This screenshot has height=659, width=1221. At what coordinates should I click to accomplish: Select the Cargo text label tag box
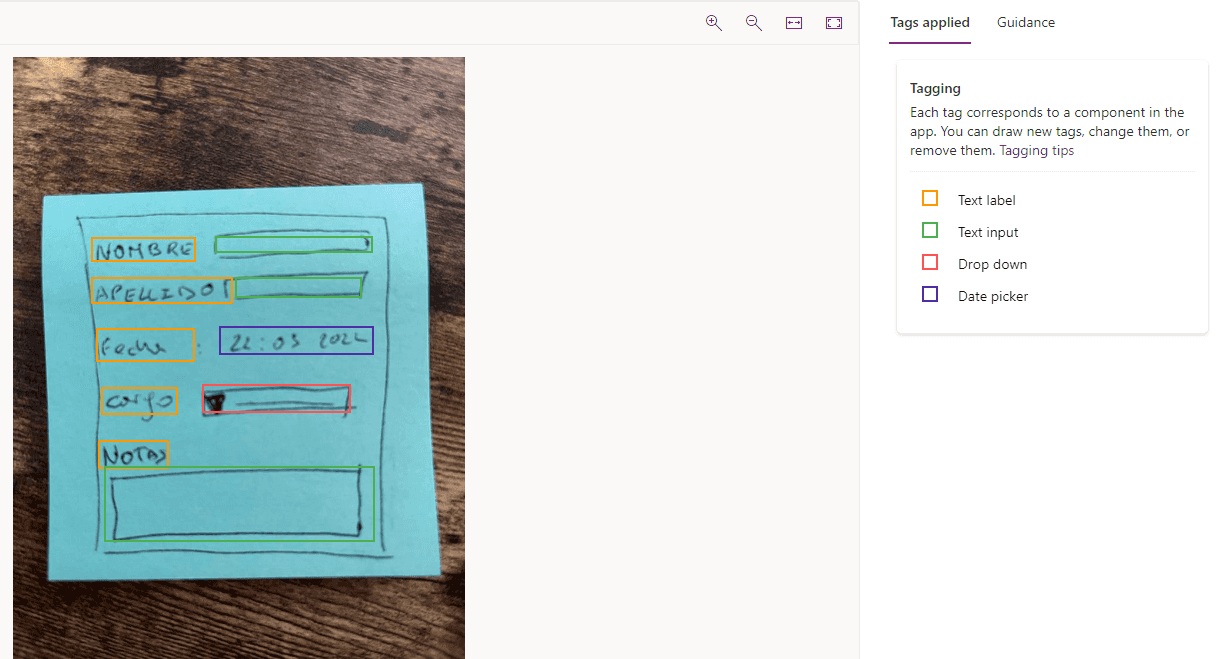pyautogui.click(x=140, y=402)
